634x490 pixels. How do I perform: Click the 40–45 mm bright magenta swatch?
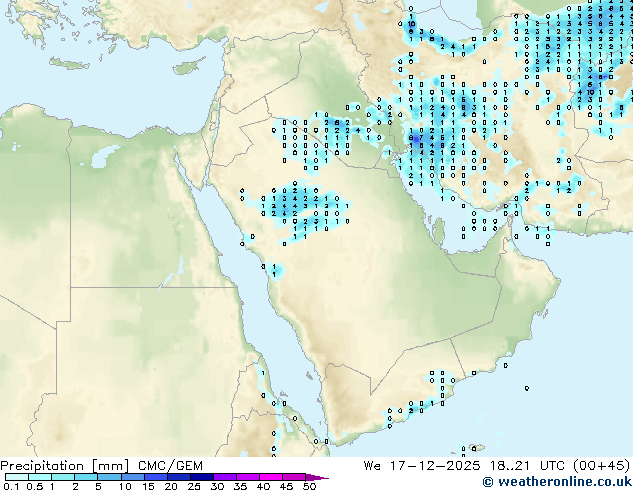271,477
